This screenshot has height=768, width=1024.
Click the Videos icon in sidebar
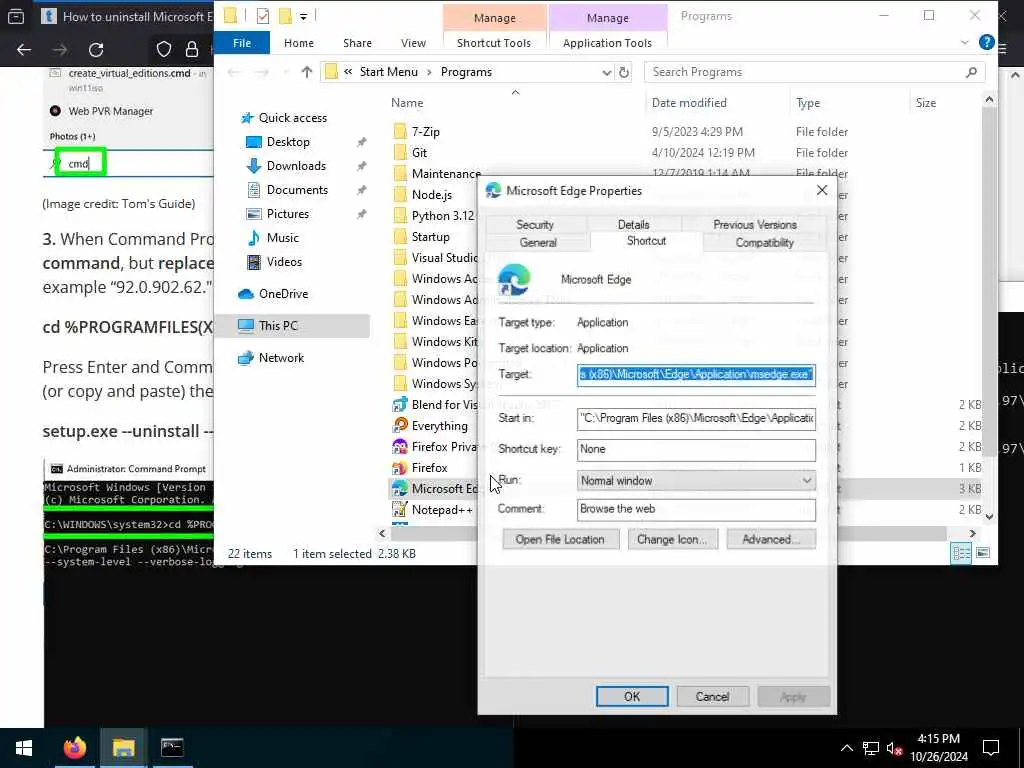pos(253,262)
